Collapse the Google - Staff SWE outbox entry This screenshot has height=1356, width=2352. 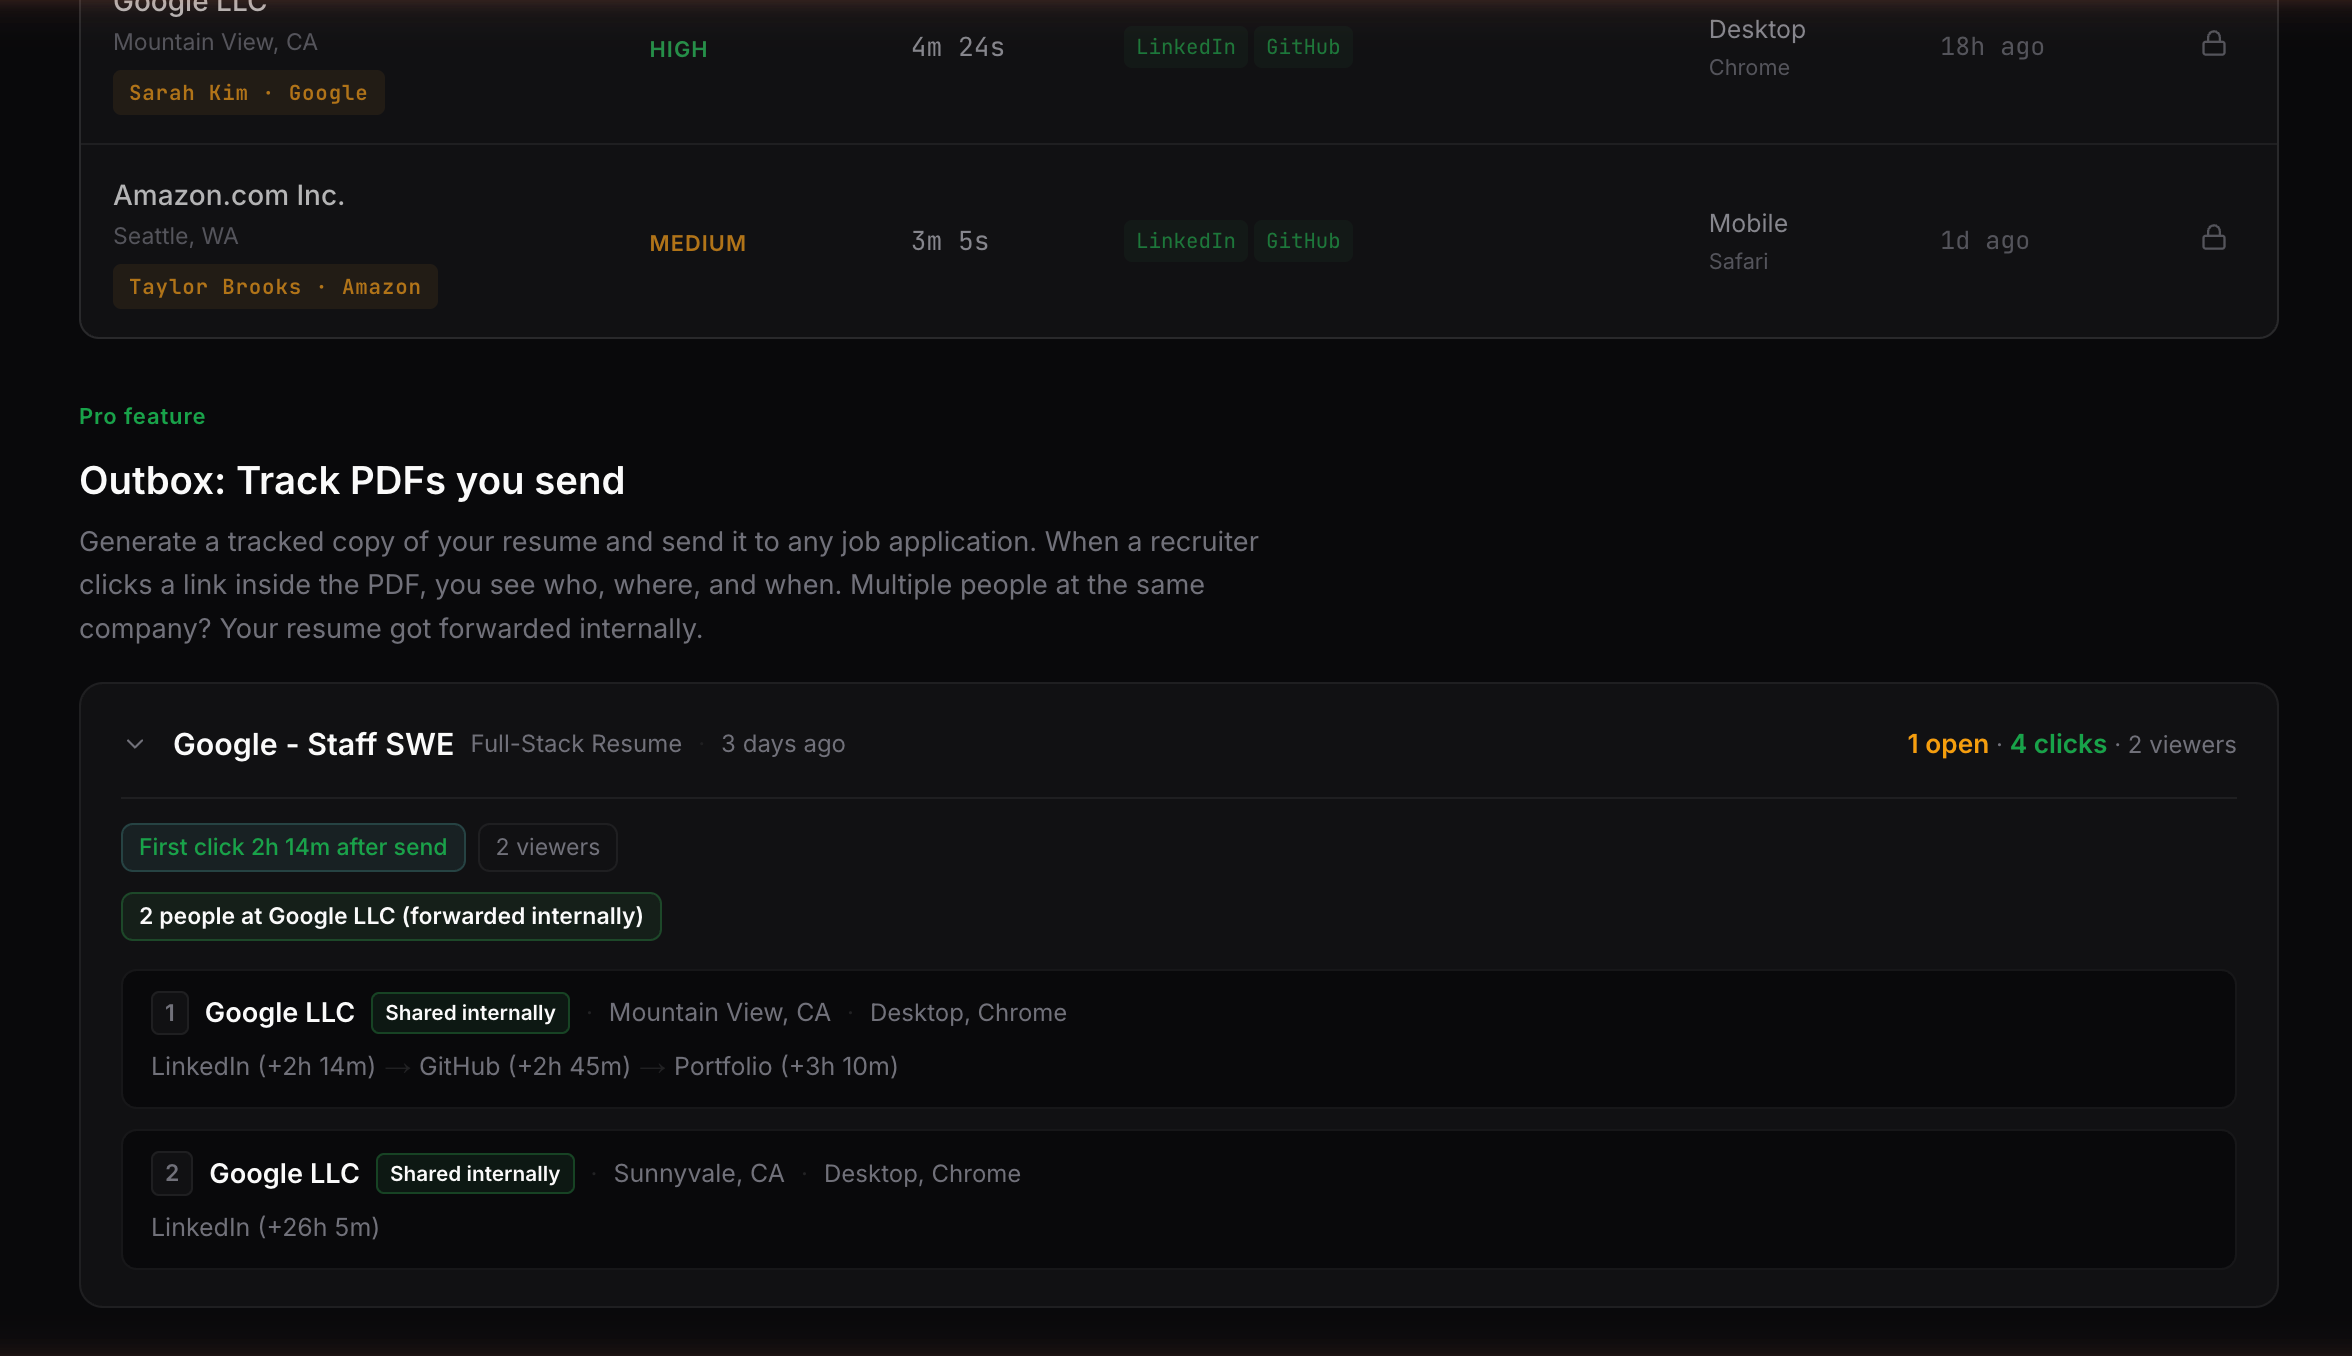pyautogui.click(x=135, y=743)
